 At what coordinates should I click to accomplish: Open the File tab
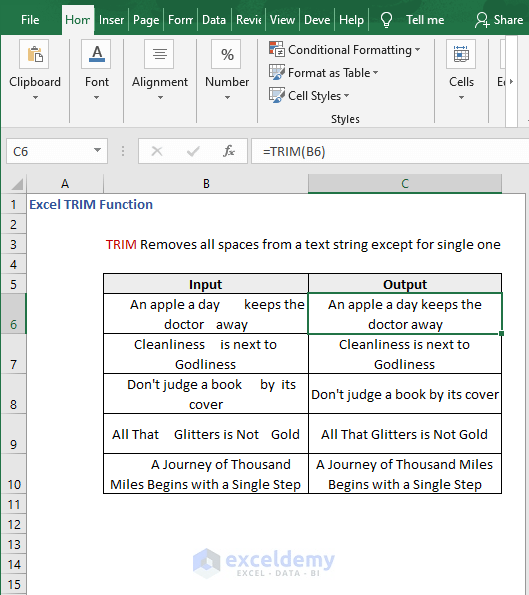click(30, 20)
